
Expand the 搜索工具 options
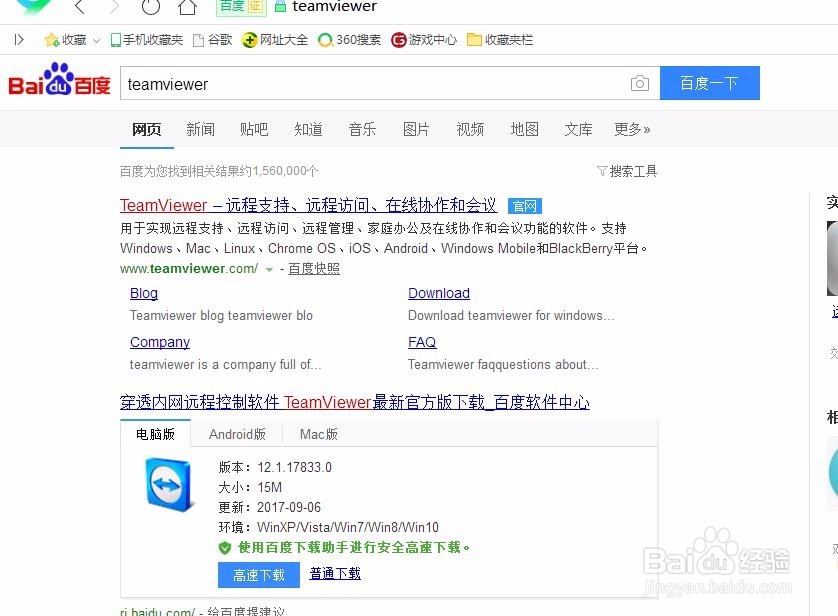coord(627,171)
